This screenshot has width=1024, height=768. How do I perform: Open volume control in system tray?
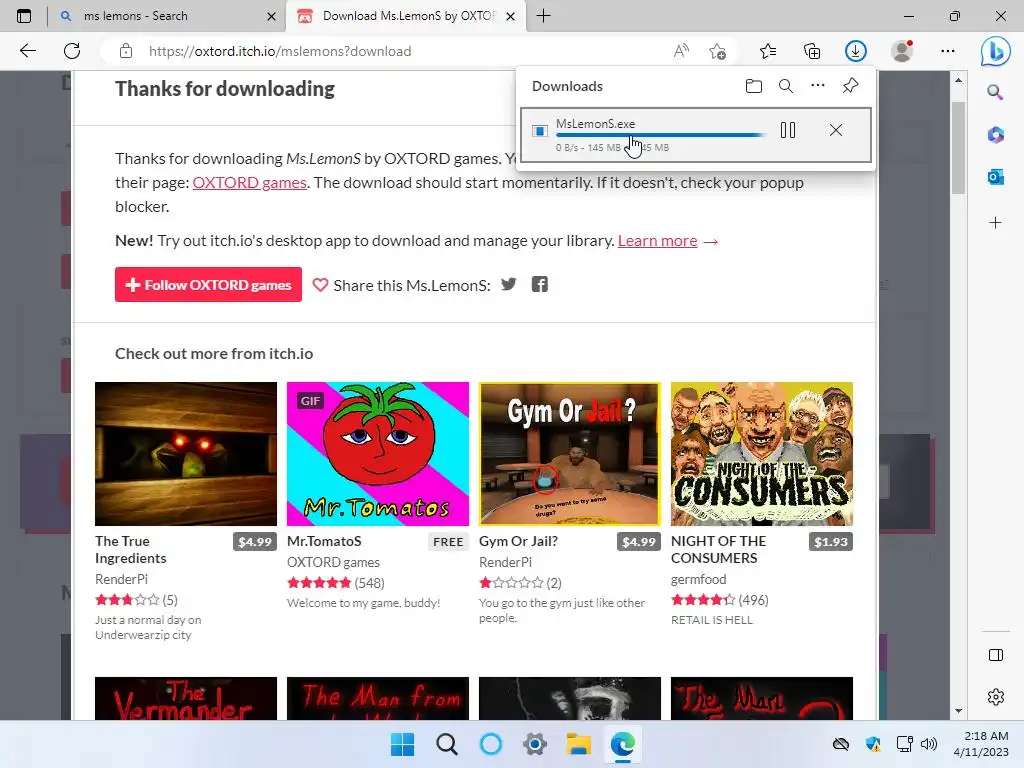tap(928, 744)
